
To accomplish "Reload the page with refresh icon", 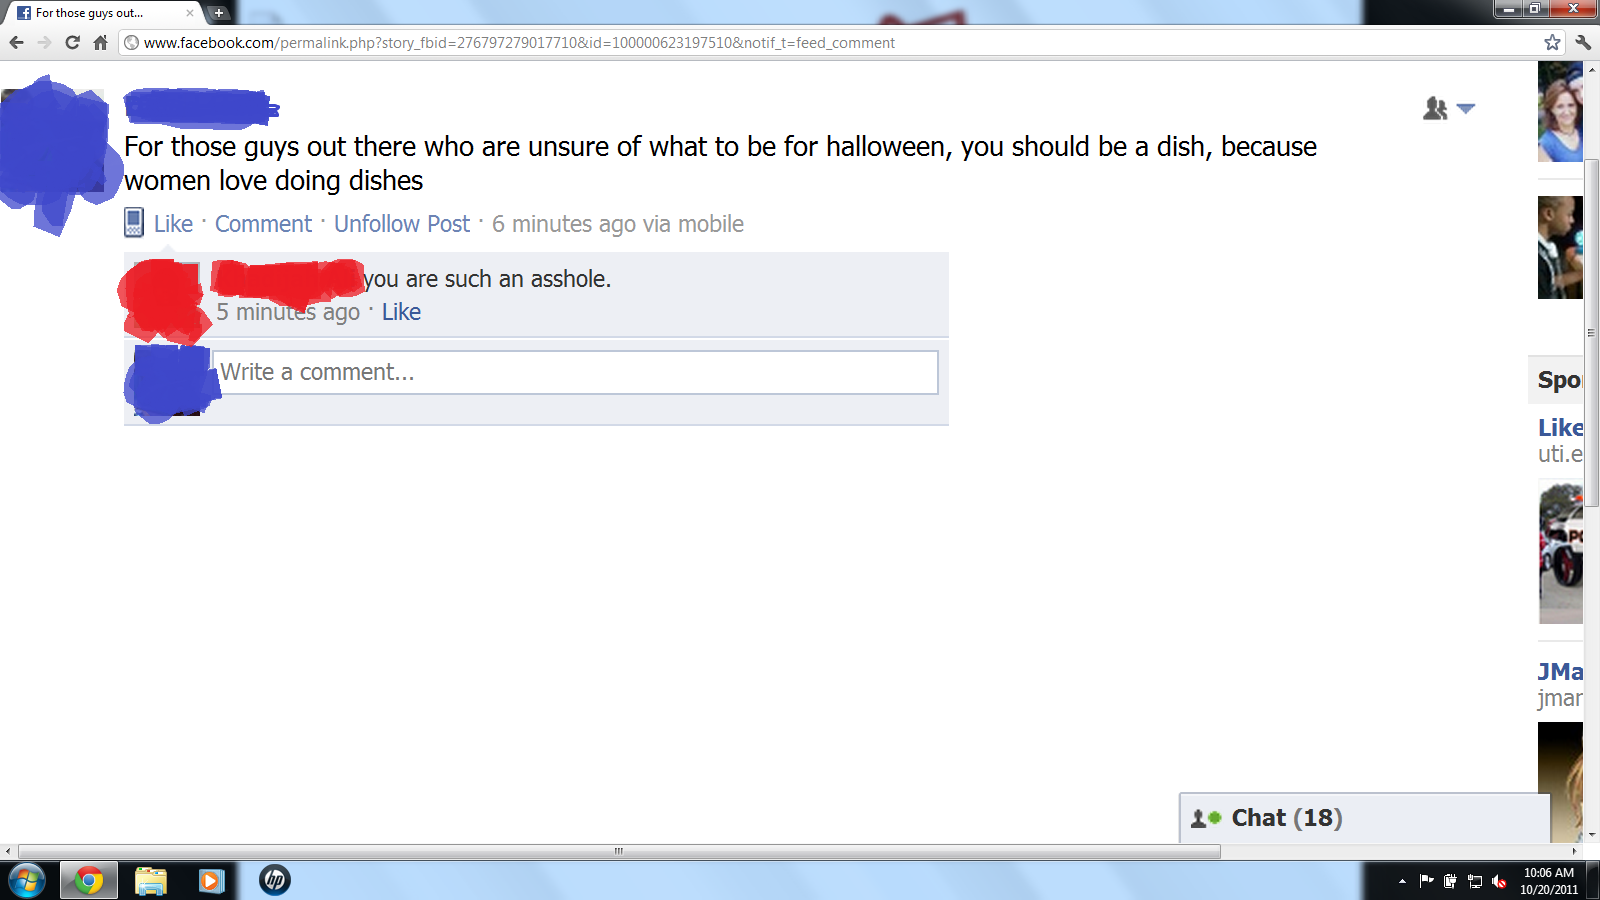I will pos(72,43).
